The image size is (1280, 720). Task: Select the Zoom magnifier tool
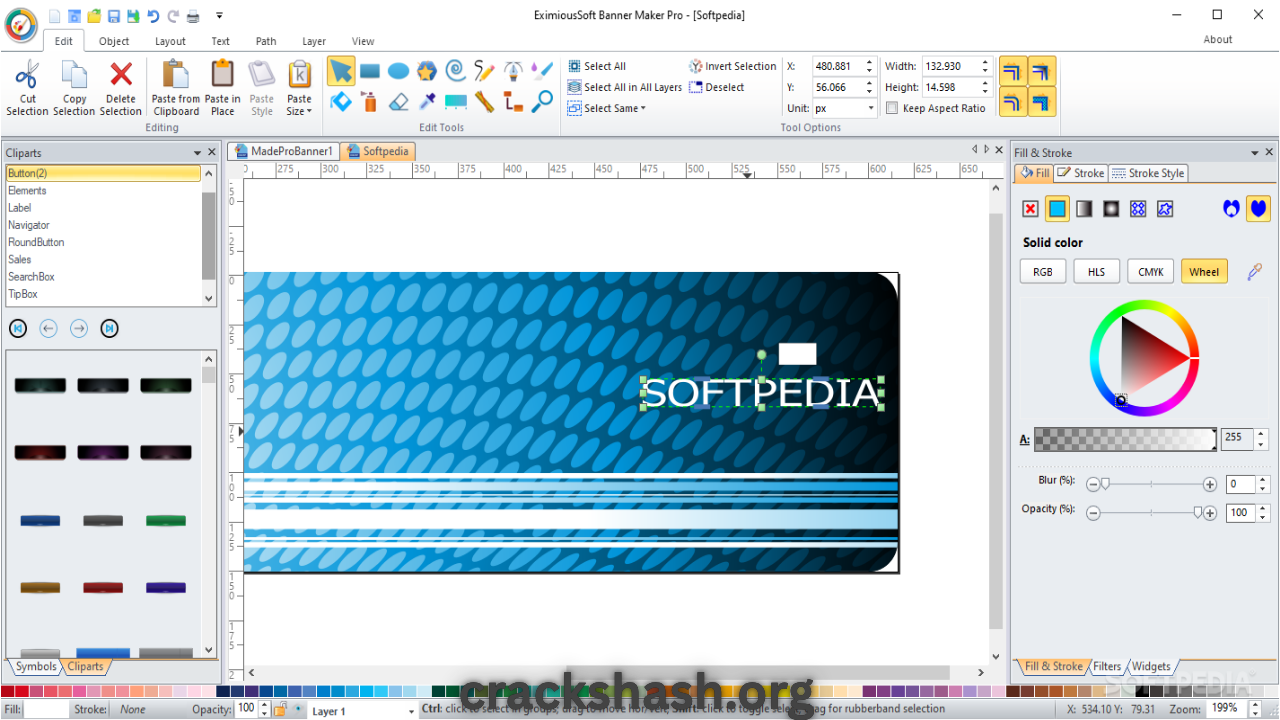pos(542,101)
